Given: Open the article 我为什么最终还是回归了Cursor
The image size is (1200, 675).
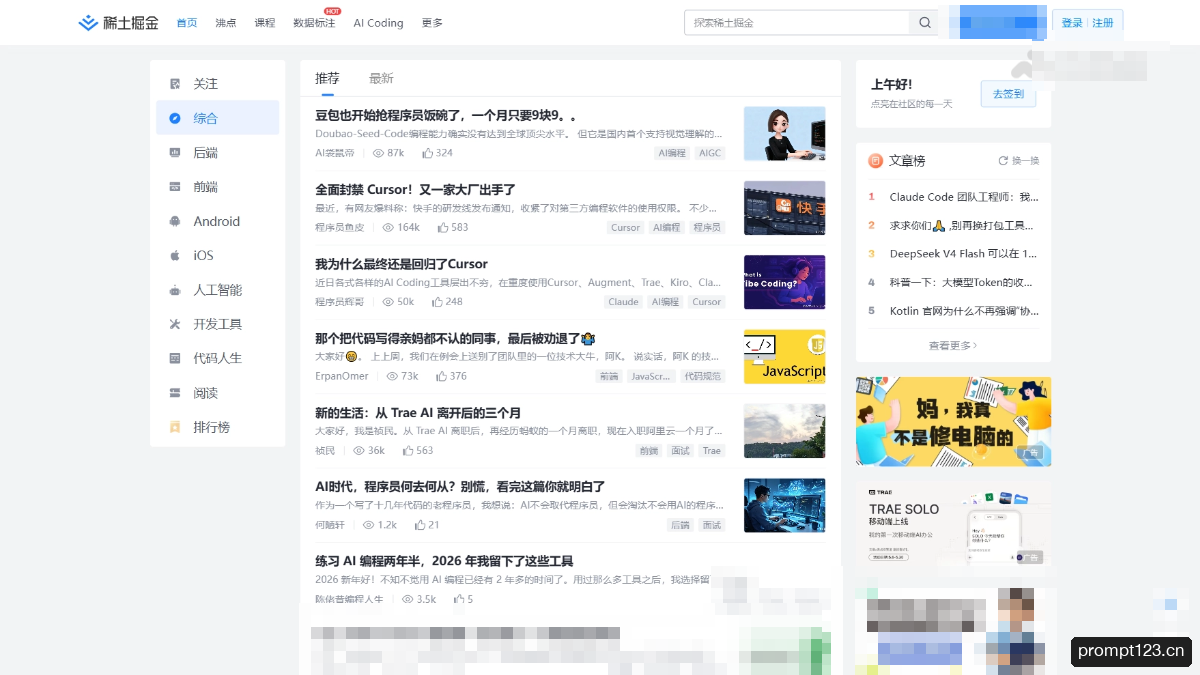Looking at the screenshot, I should (x=401, y=264).
